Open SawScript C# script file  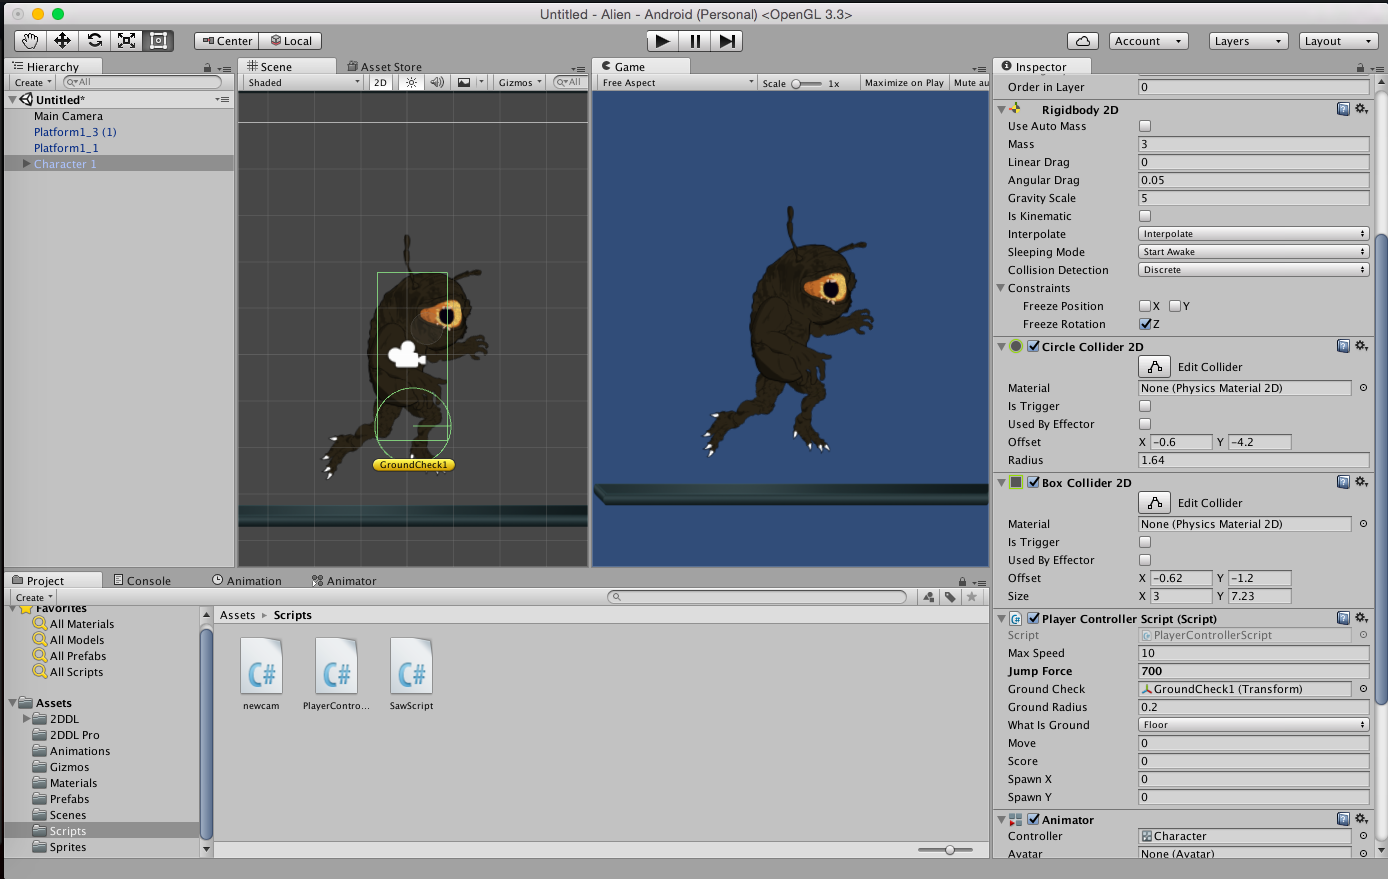411,674
